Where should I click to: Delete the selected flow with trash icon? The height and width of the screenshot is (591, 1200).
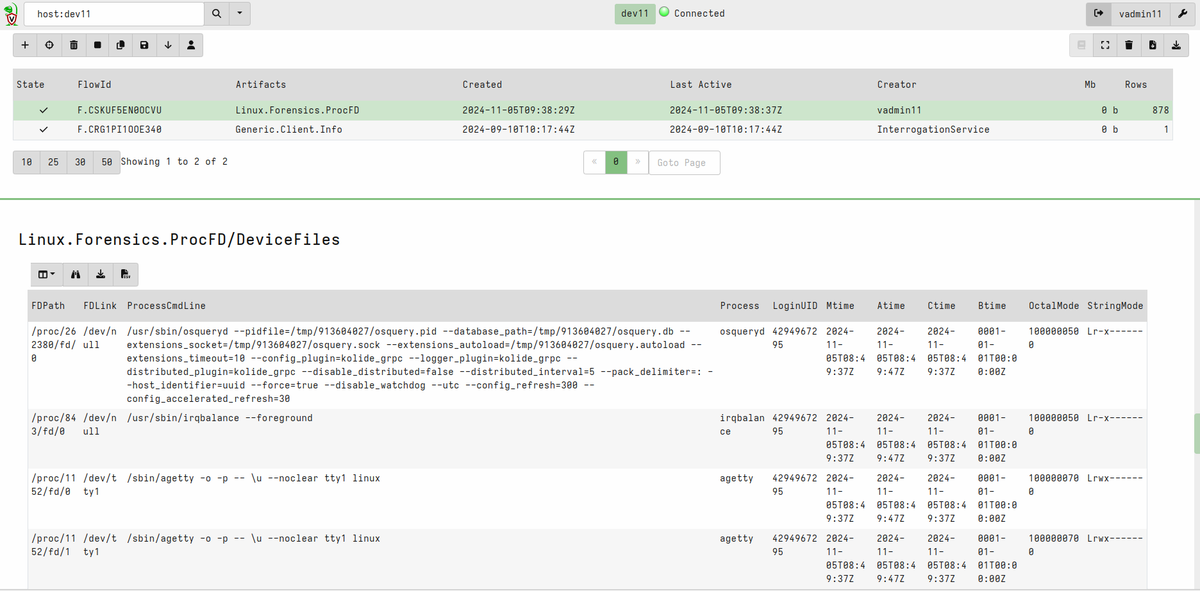coord(73,45)
